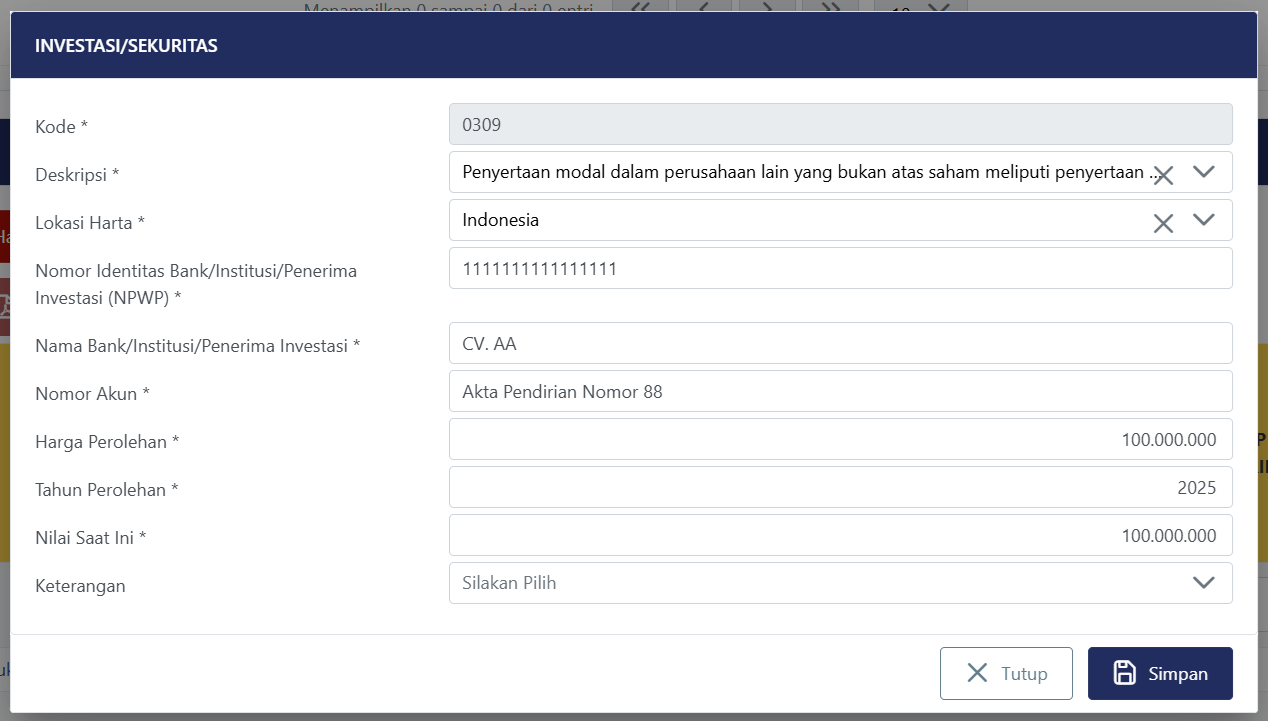Close the dialog with Tutup button
Viewport: 1268px width, 721px height.
(1006, 674)
